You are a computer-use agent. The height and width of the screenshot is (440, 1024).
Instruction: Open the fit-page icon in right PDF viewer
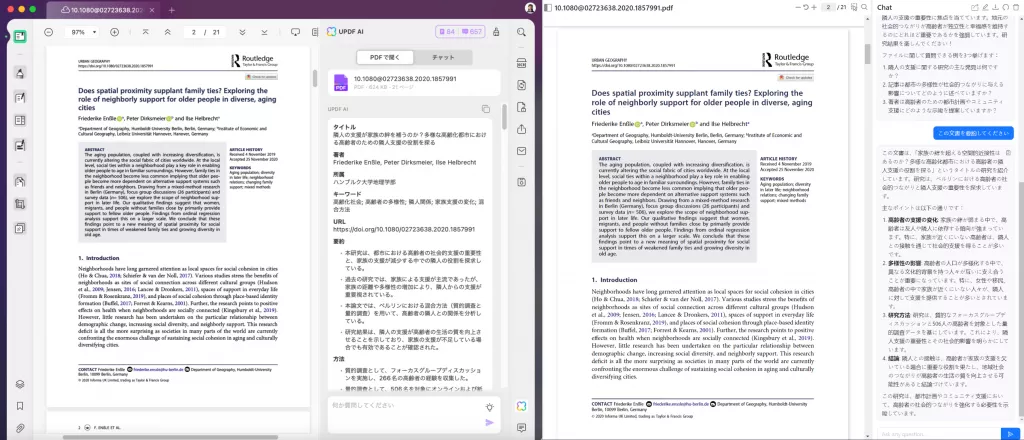coord(854,7)
